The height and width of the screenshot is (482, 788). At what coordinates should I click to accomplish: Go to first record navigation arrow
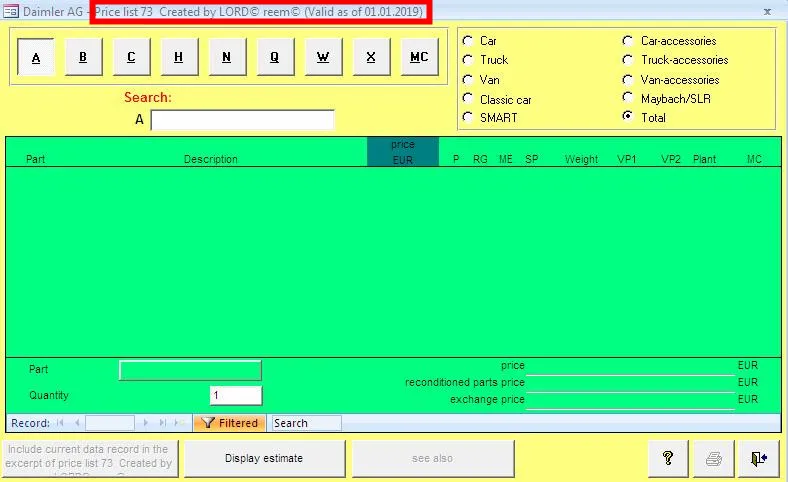[x=60, y=423]
